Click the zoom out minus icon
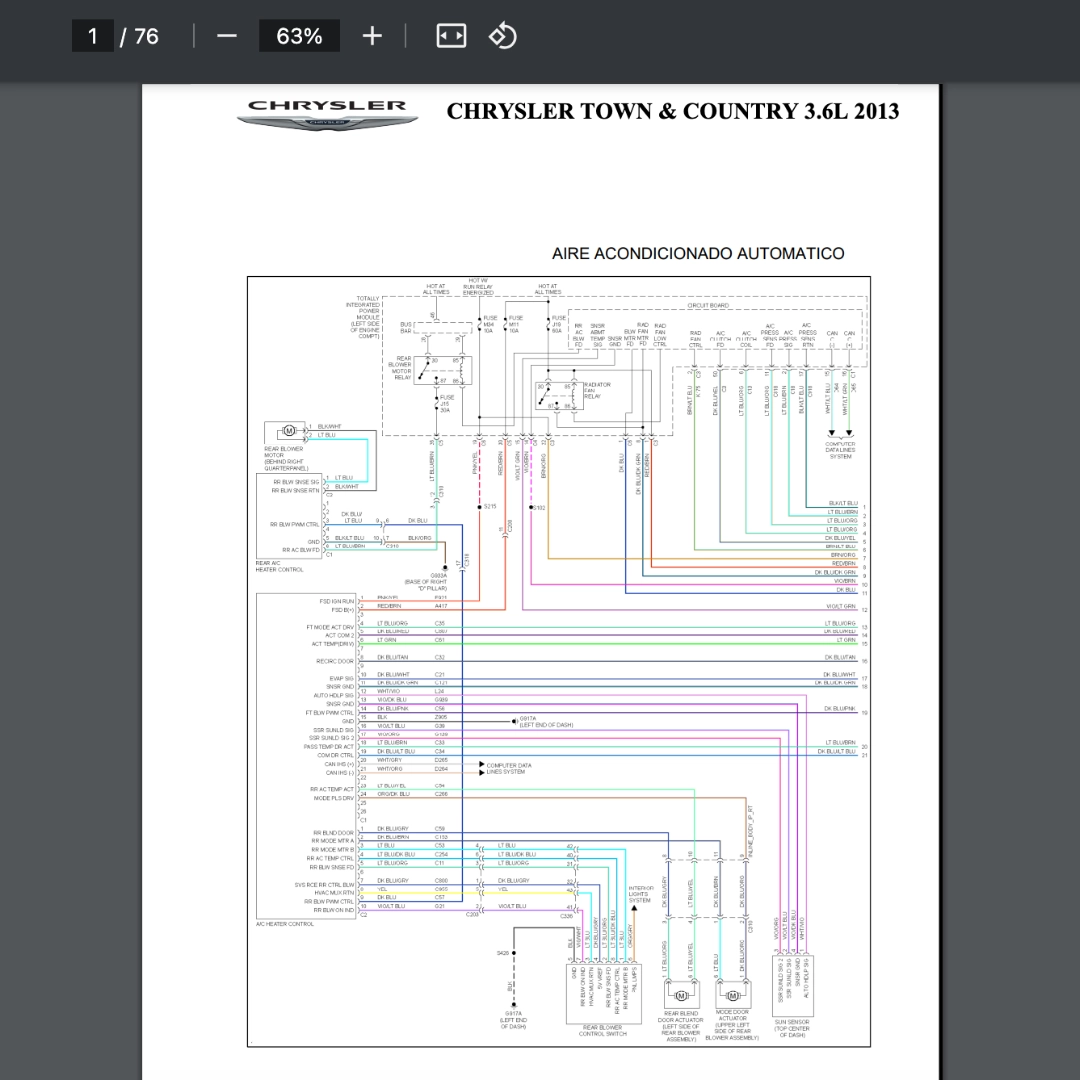This screenshot has height=1080, width=1080. click(227, 36)
